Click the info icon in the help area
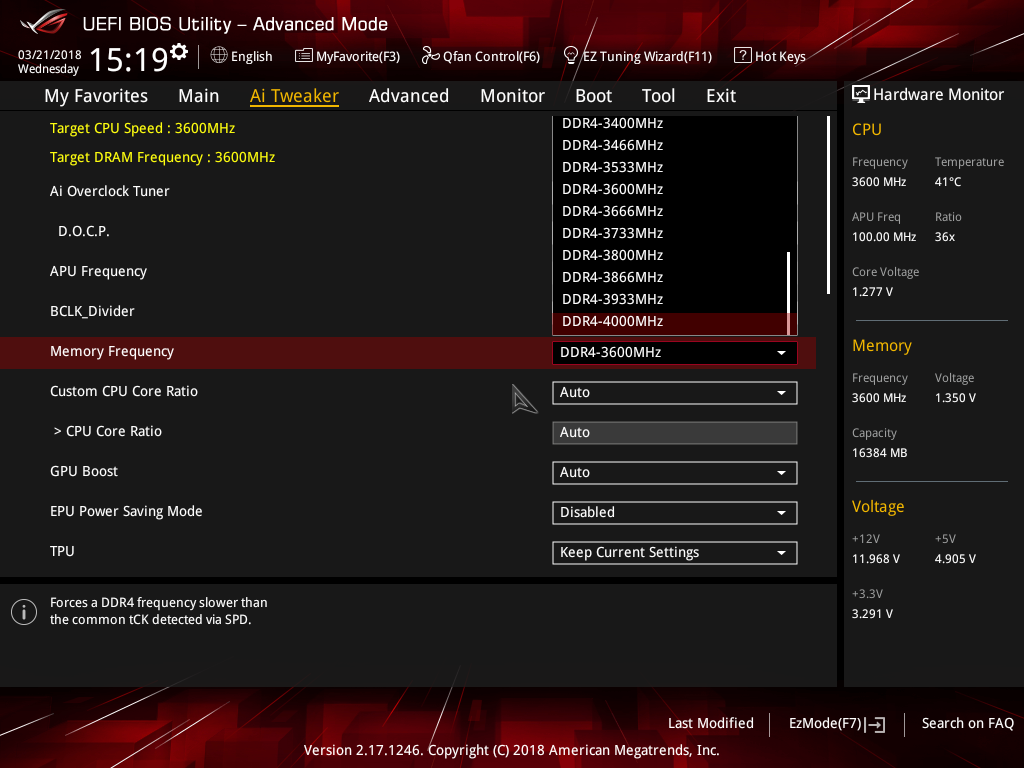 click(x=24, y=611)
